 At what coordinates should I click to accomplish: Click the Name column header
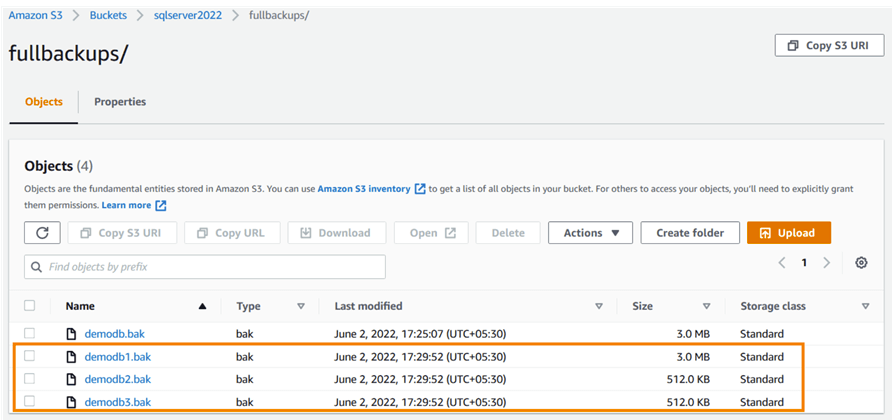coord(80,306)
